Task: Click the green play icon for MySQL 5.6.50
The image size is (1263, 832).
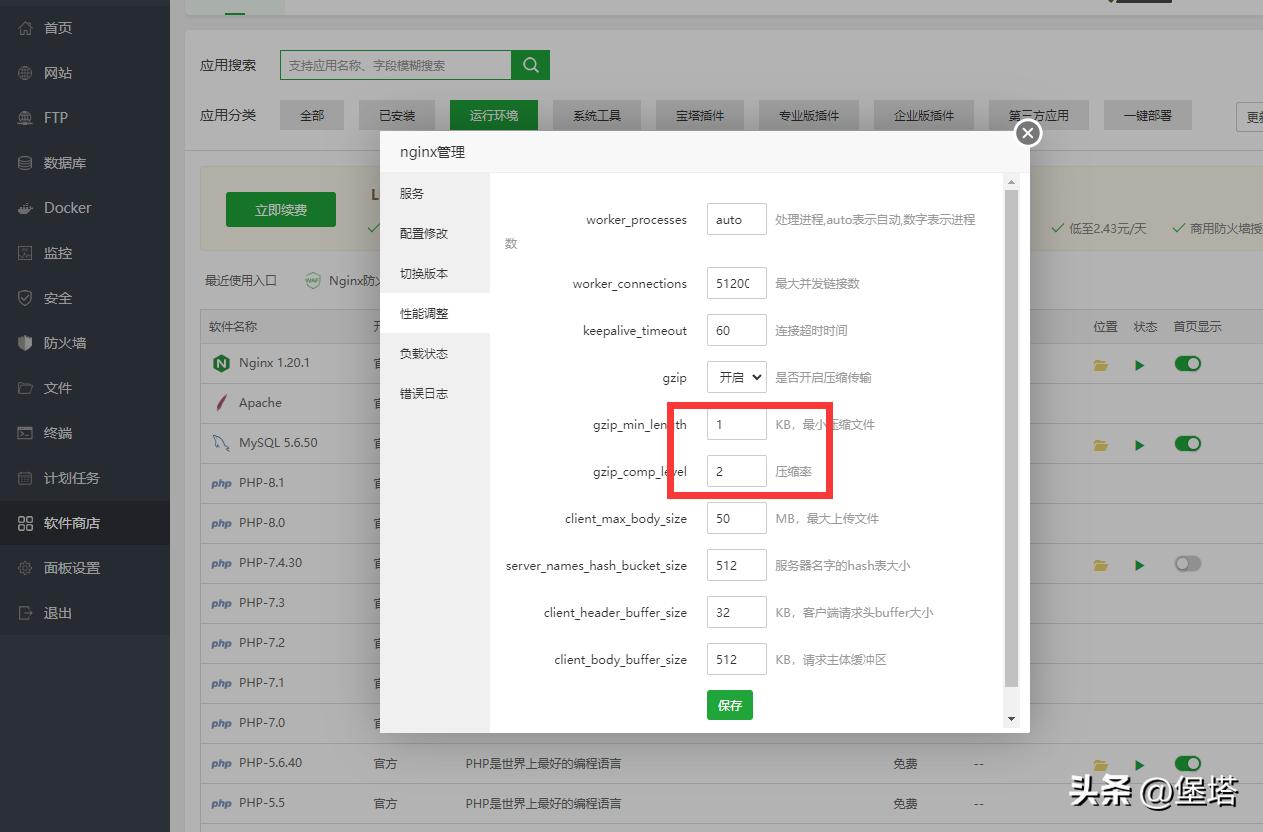Action: click(x=1140, y=443)
